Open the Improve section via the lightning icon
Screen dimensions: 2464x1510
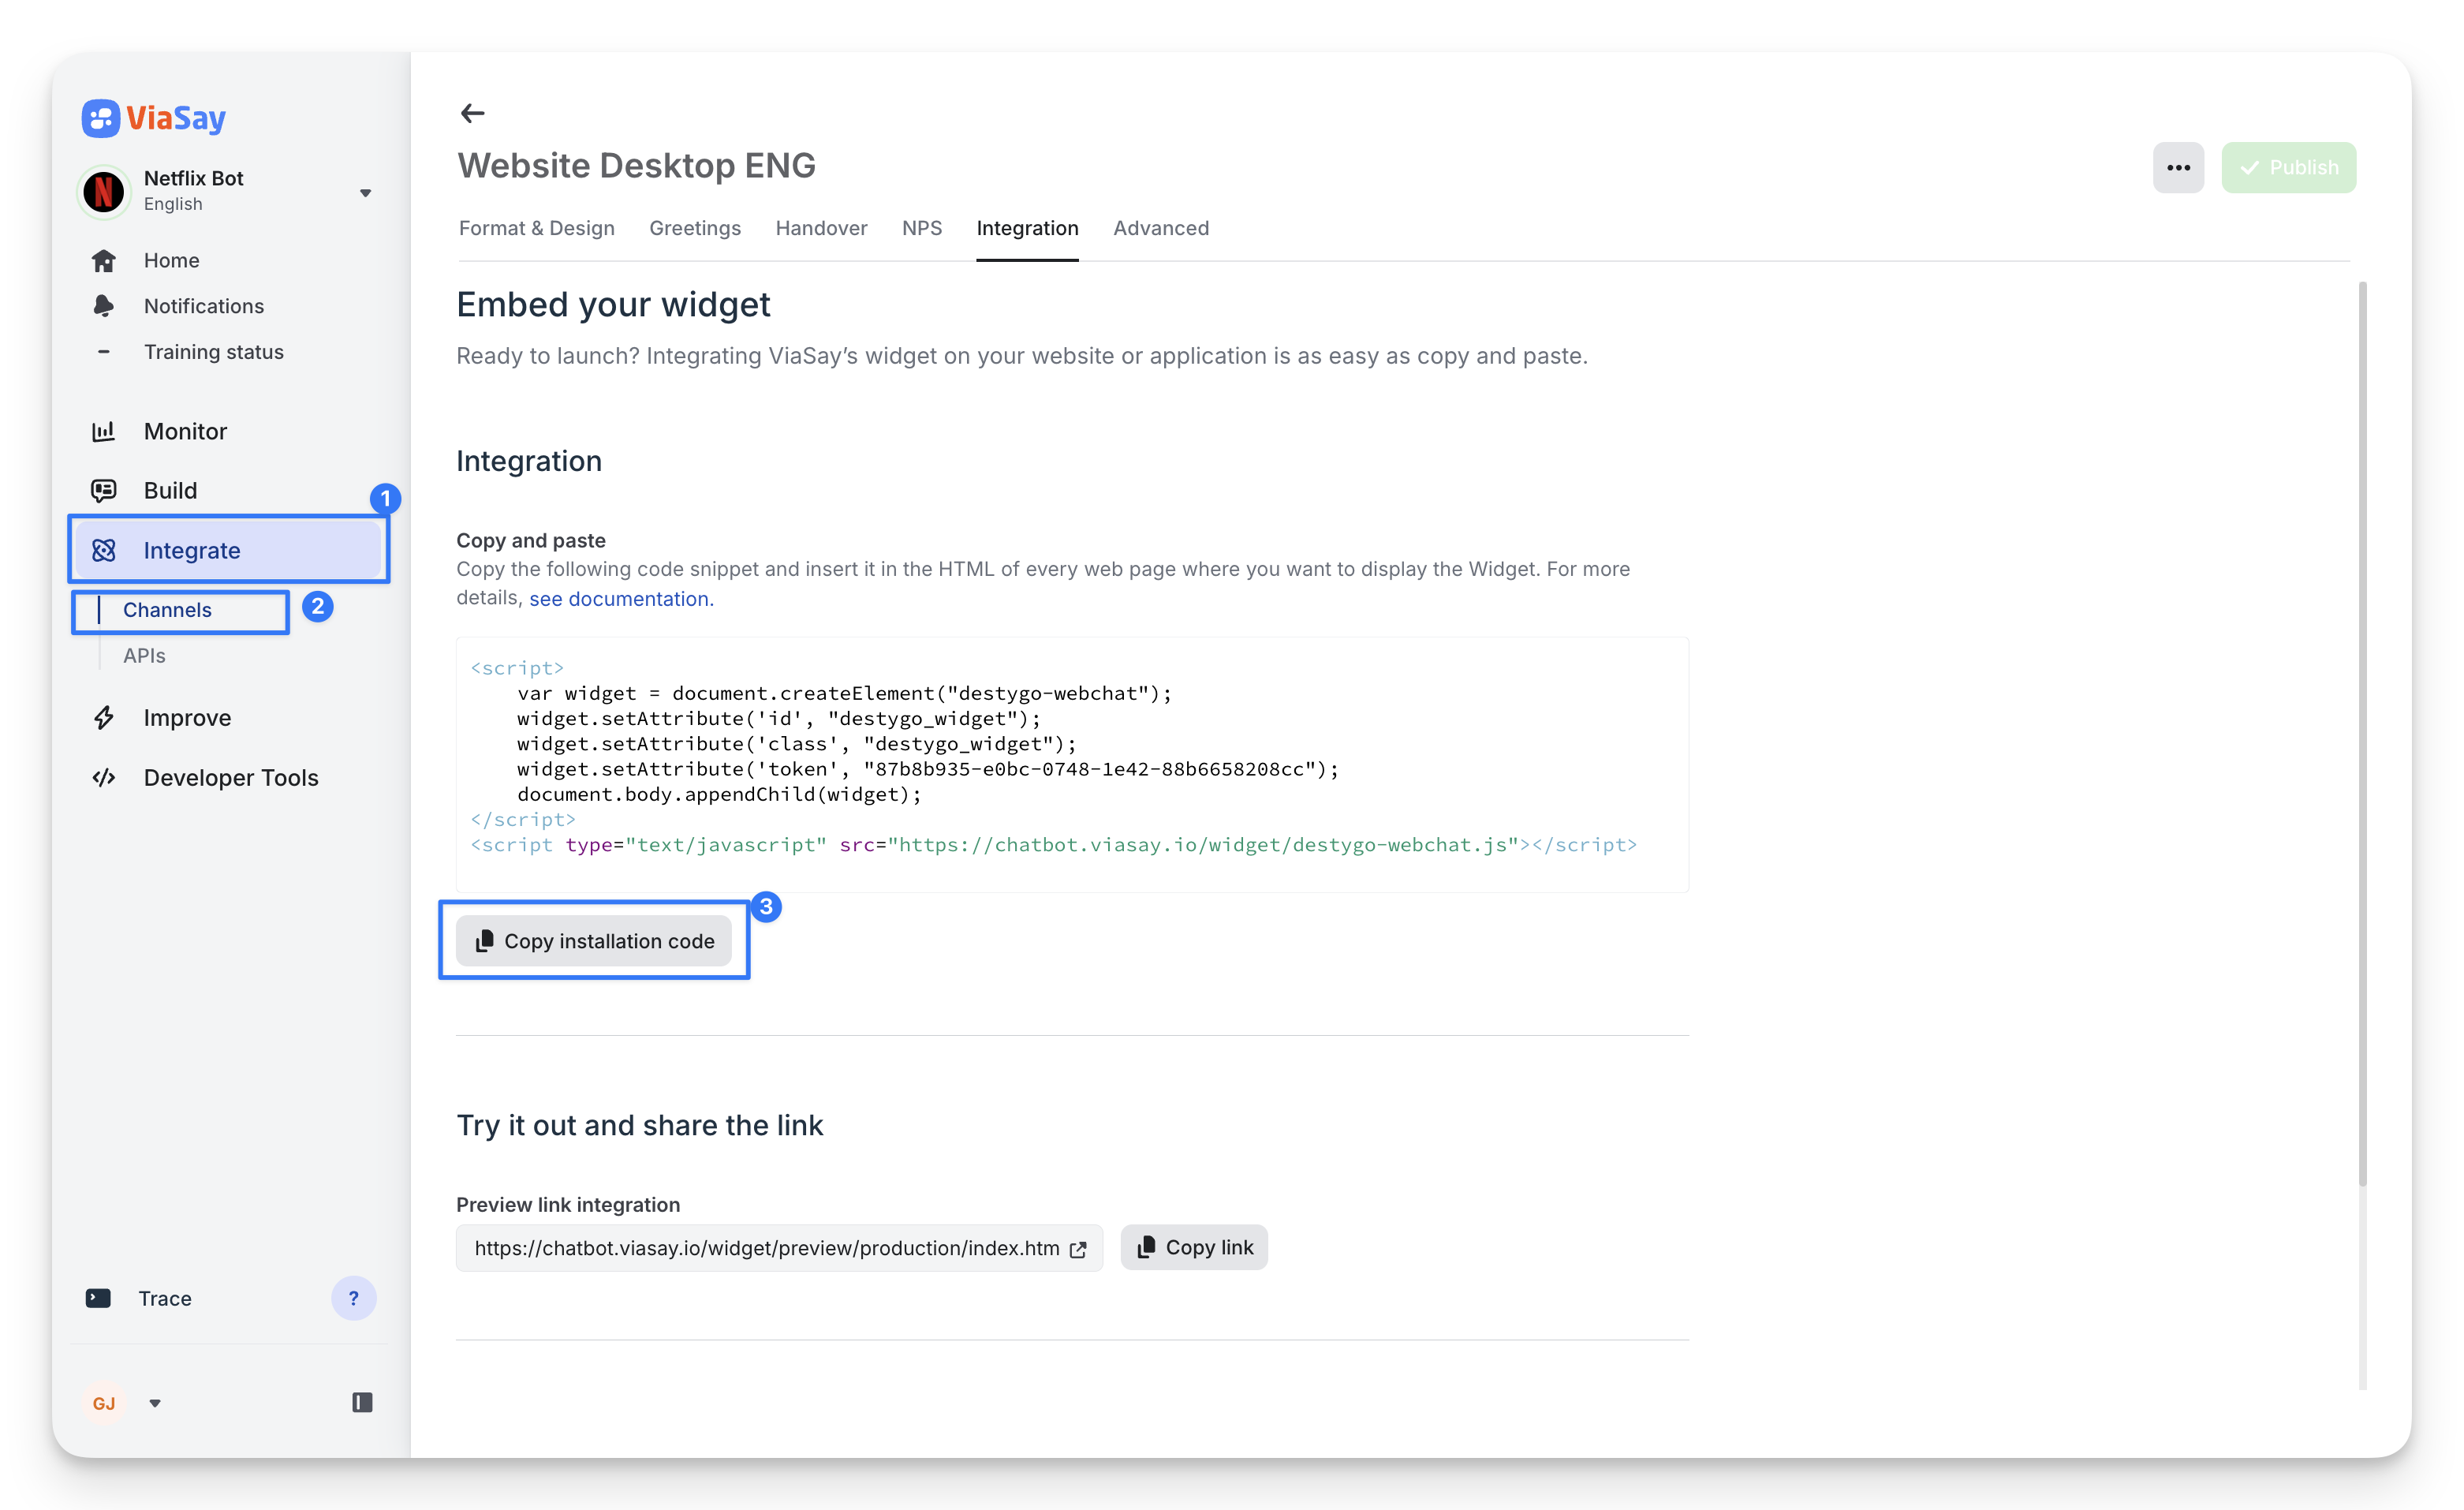click(x=104, y=718)
